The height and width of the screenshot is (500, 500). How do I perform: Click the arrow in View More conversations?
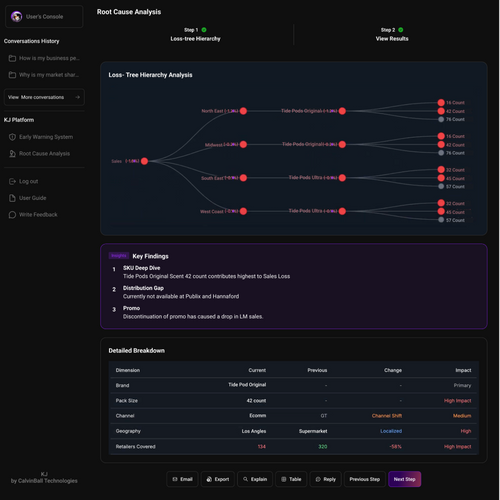pos(77,97)
